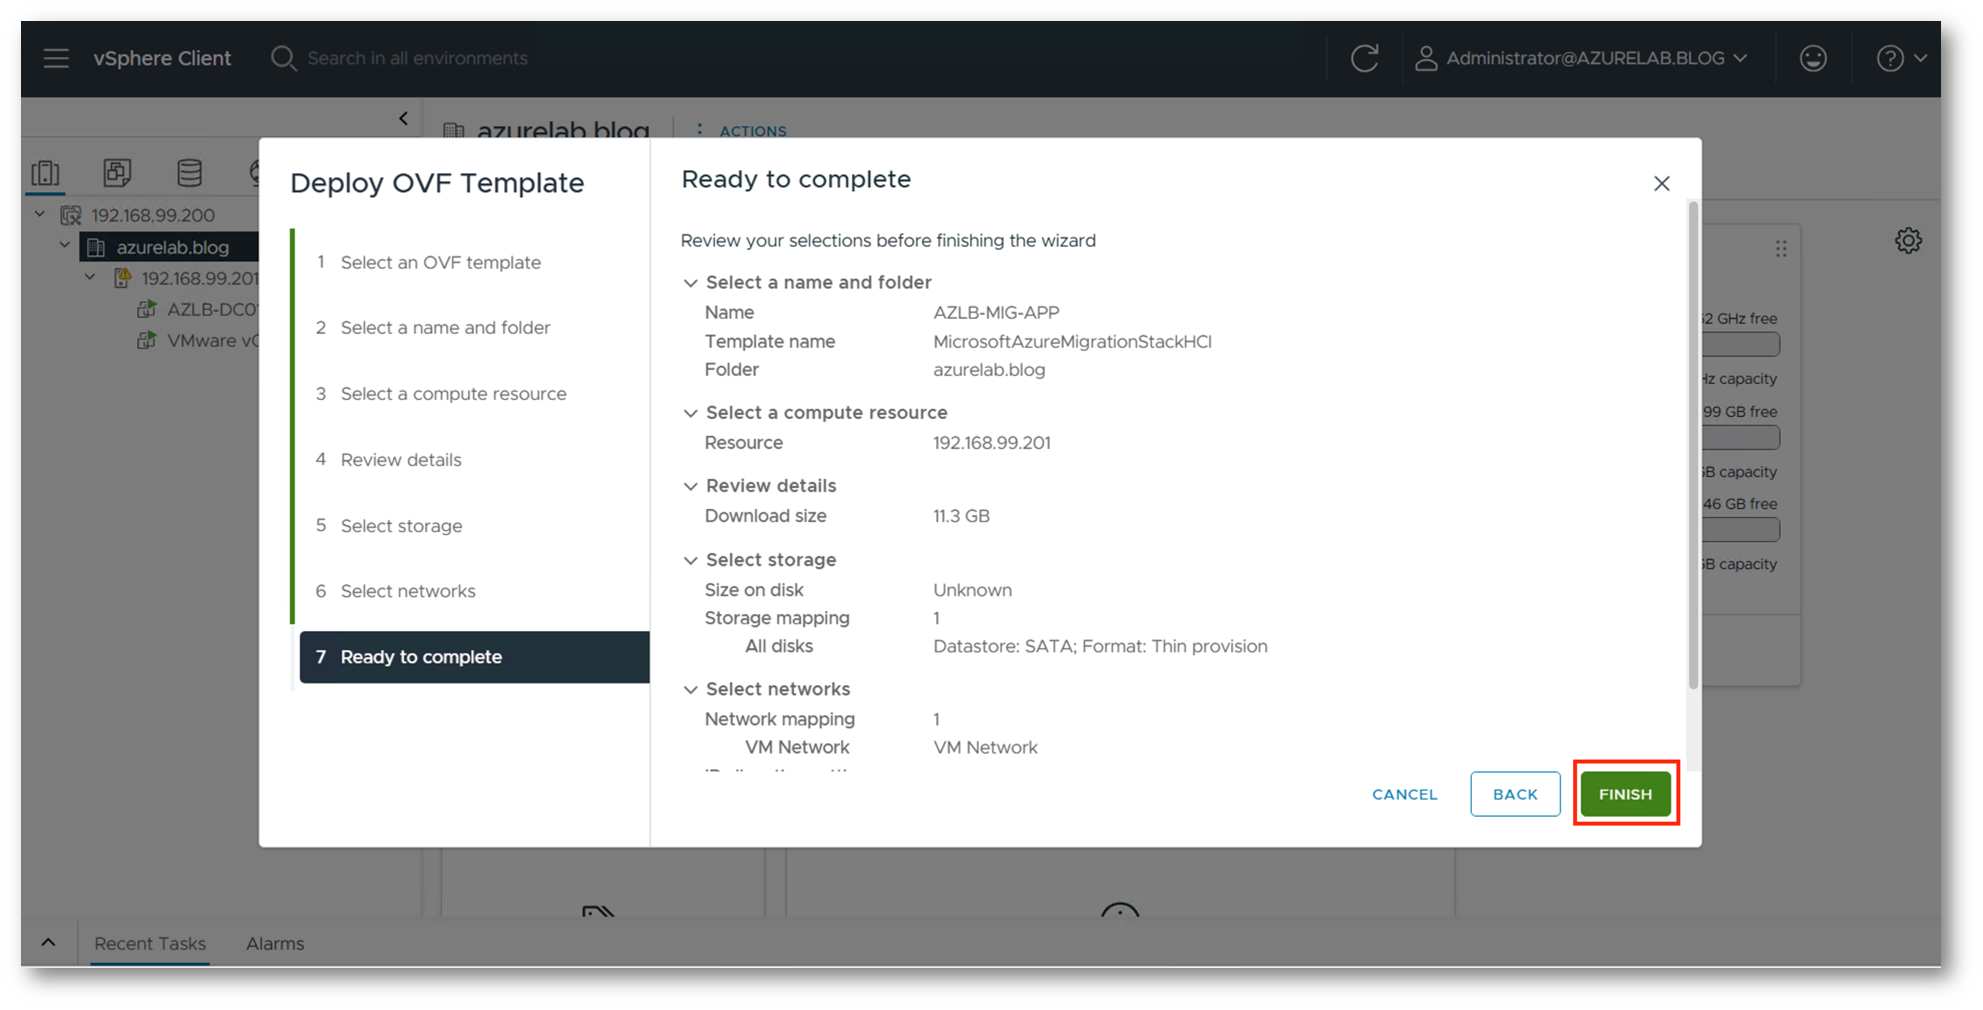Viewport: 1983px width, 1010px height.
Task: Open the Alarms tab
Action: point(275,943)
